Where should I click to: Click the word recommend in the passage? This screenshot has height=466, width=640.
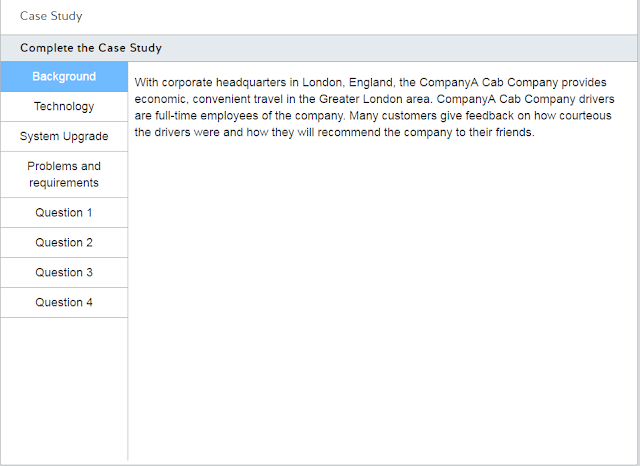click(347, 132)
